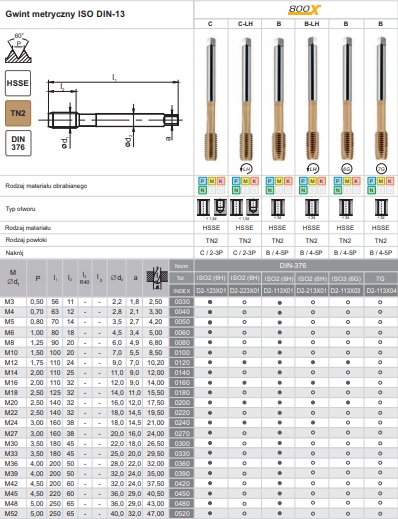
Task: Click the 800X logo
Action: click(x=303, y=10)
